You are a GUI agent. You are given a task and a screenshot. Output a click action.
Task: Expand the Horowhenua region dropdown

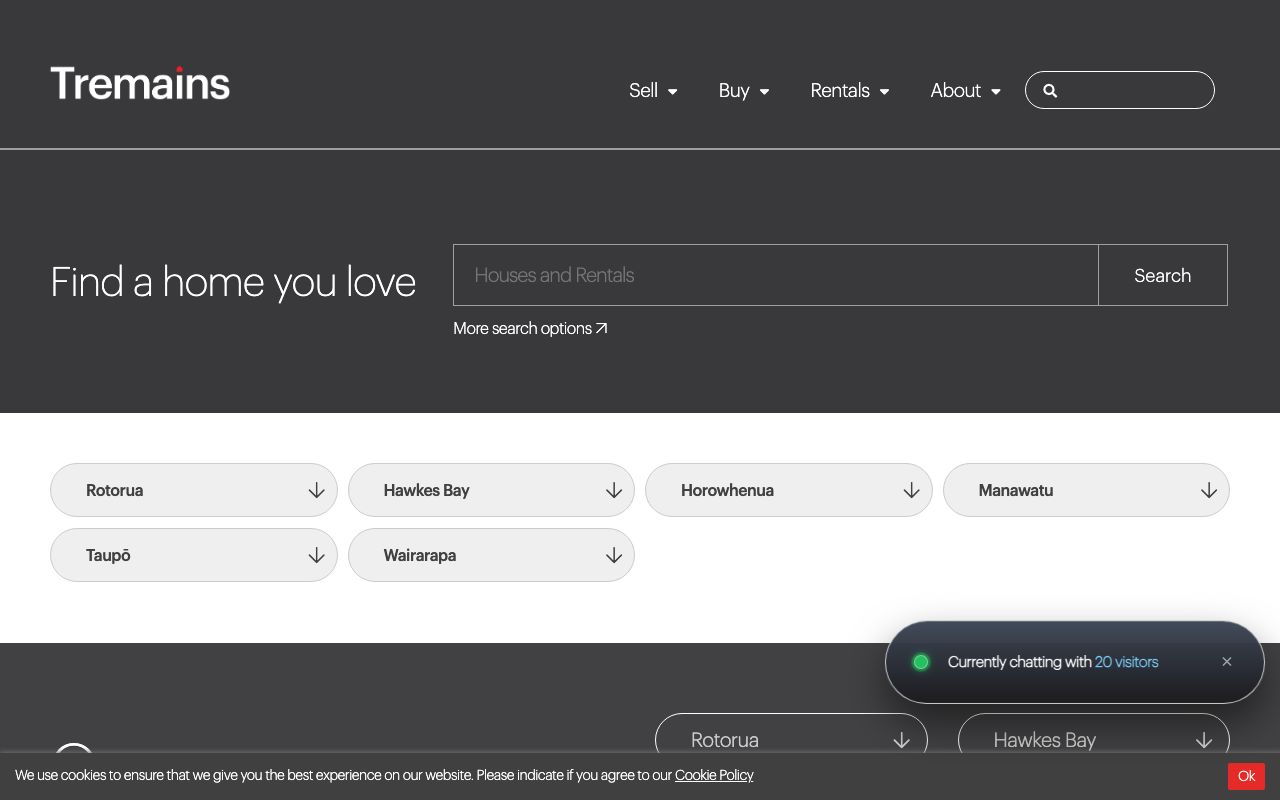[x=789, y=490]
